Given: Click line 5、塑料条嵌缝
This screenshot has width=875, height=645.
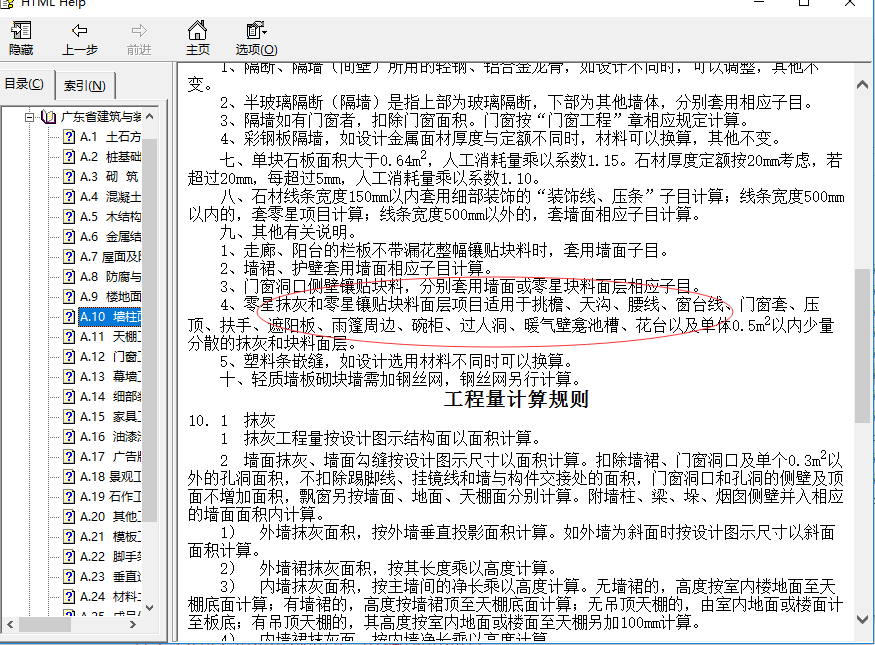Looking at the screenshot, I should click(x=396, y=362).
